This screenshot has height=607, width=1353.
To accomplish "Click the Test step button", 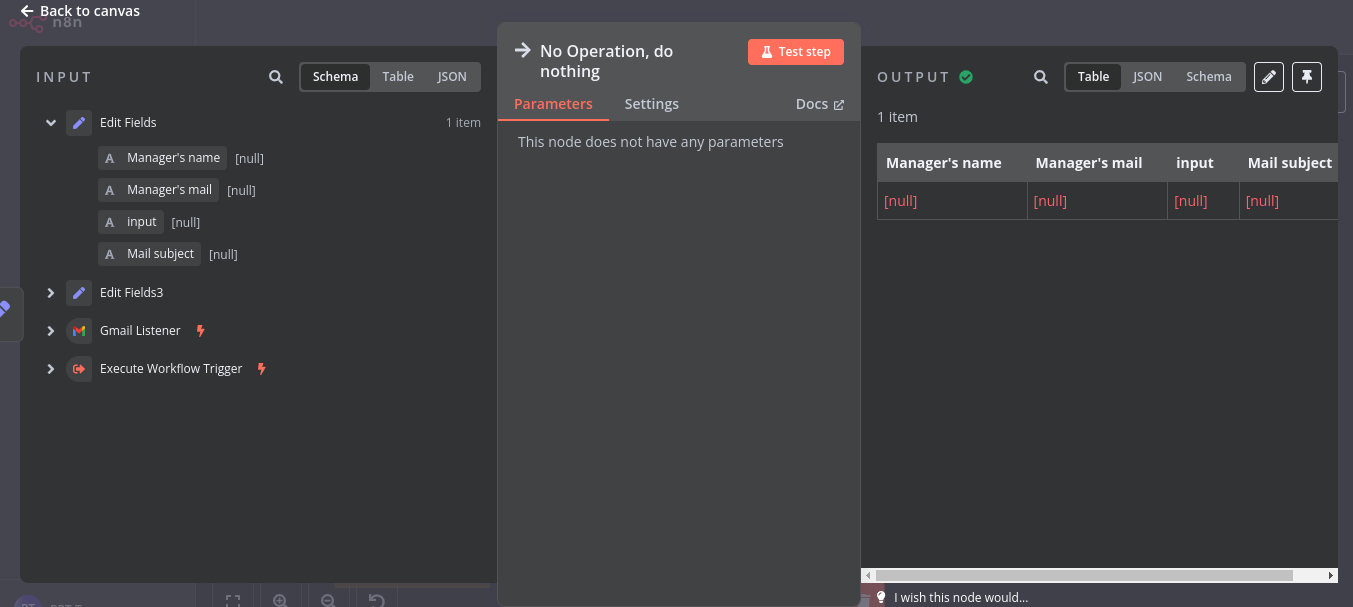I will tap(796, 52).
